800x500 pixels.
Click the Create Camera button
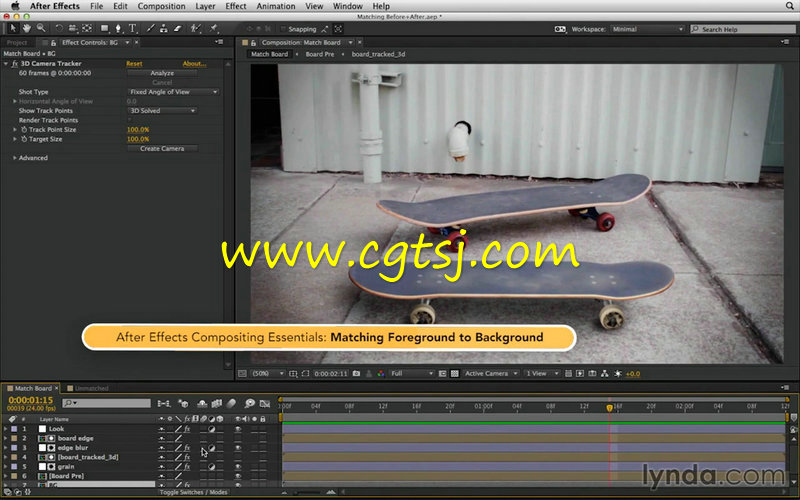[162, 148]
